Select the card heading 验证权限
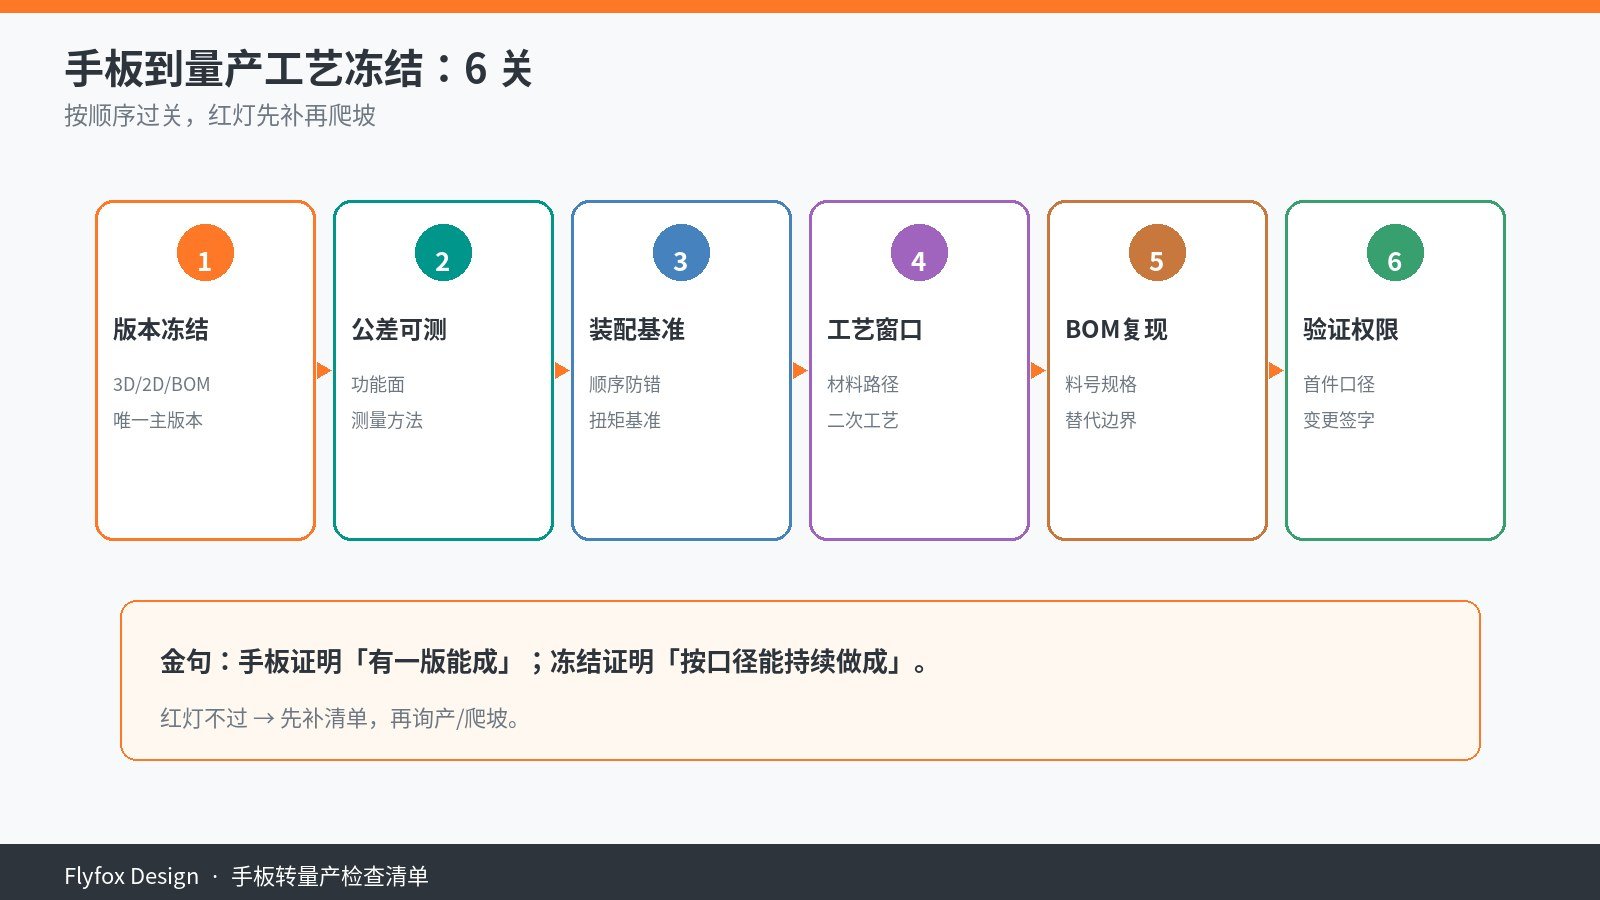 [1351, 329]
